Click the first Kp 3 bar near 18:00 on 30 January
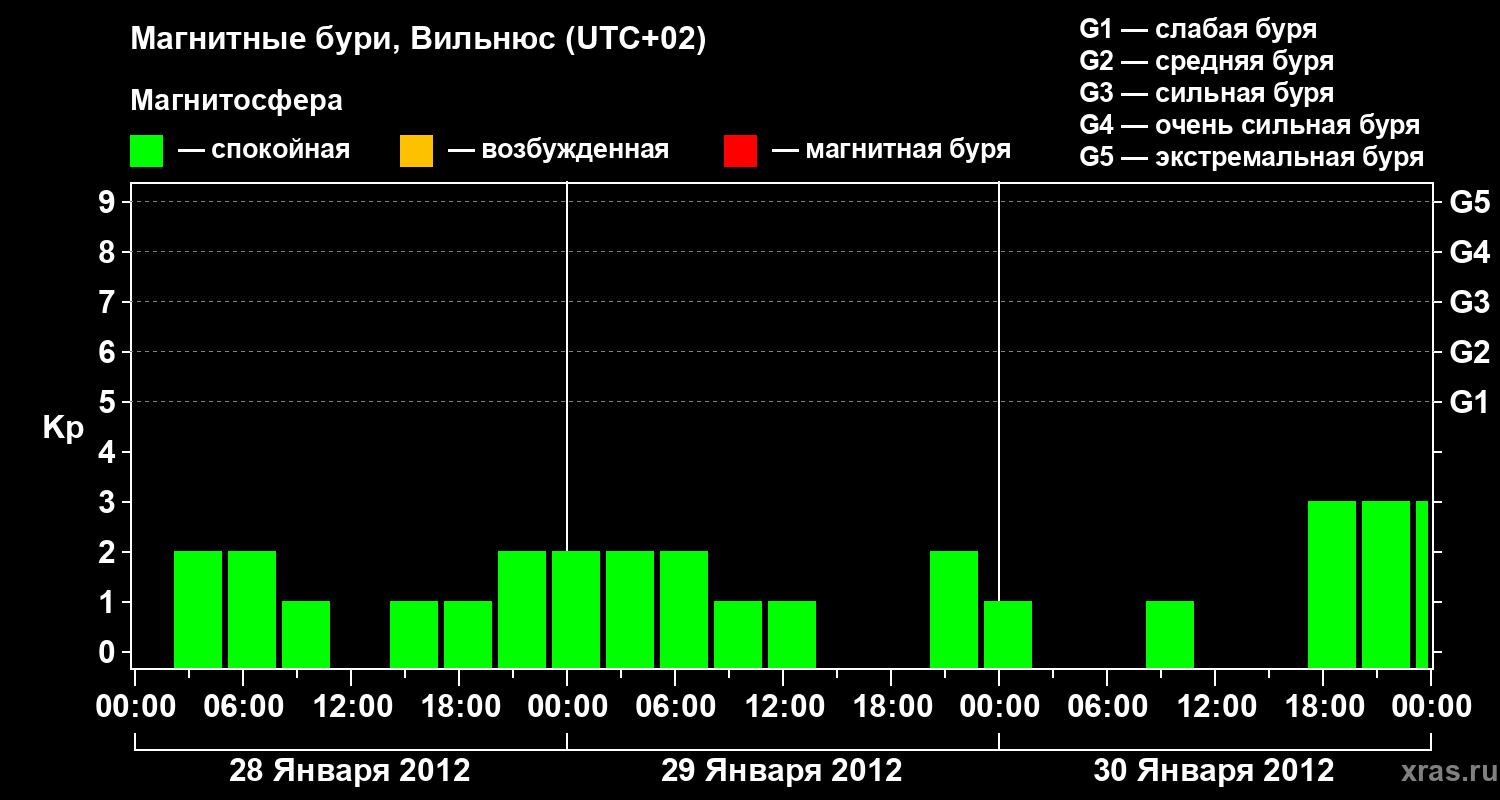The width and height of the screenshot is (1500, 800). [x=1332, y=584]
